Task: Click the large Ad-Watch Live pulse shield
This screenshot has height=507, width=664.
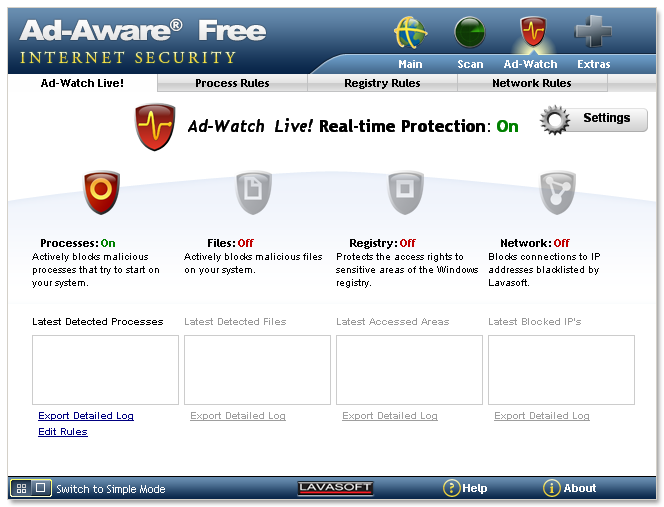Action: tap(155, 127)
